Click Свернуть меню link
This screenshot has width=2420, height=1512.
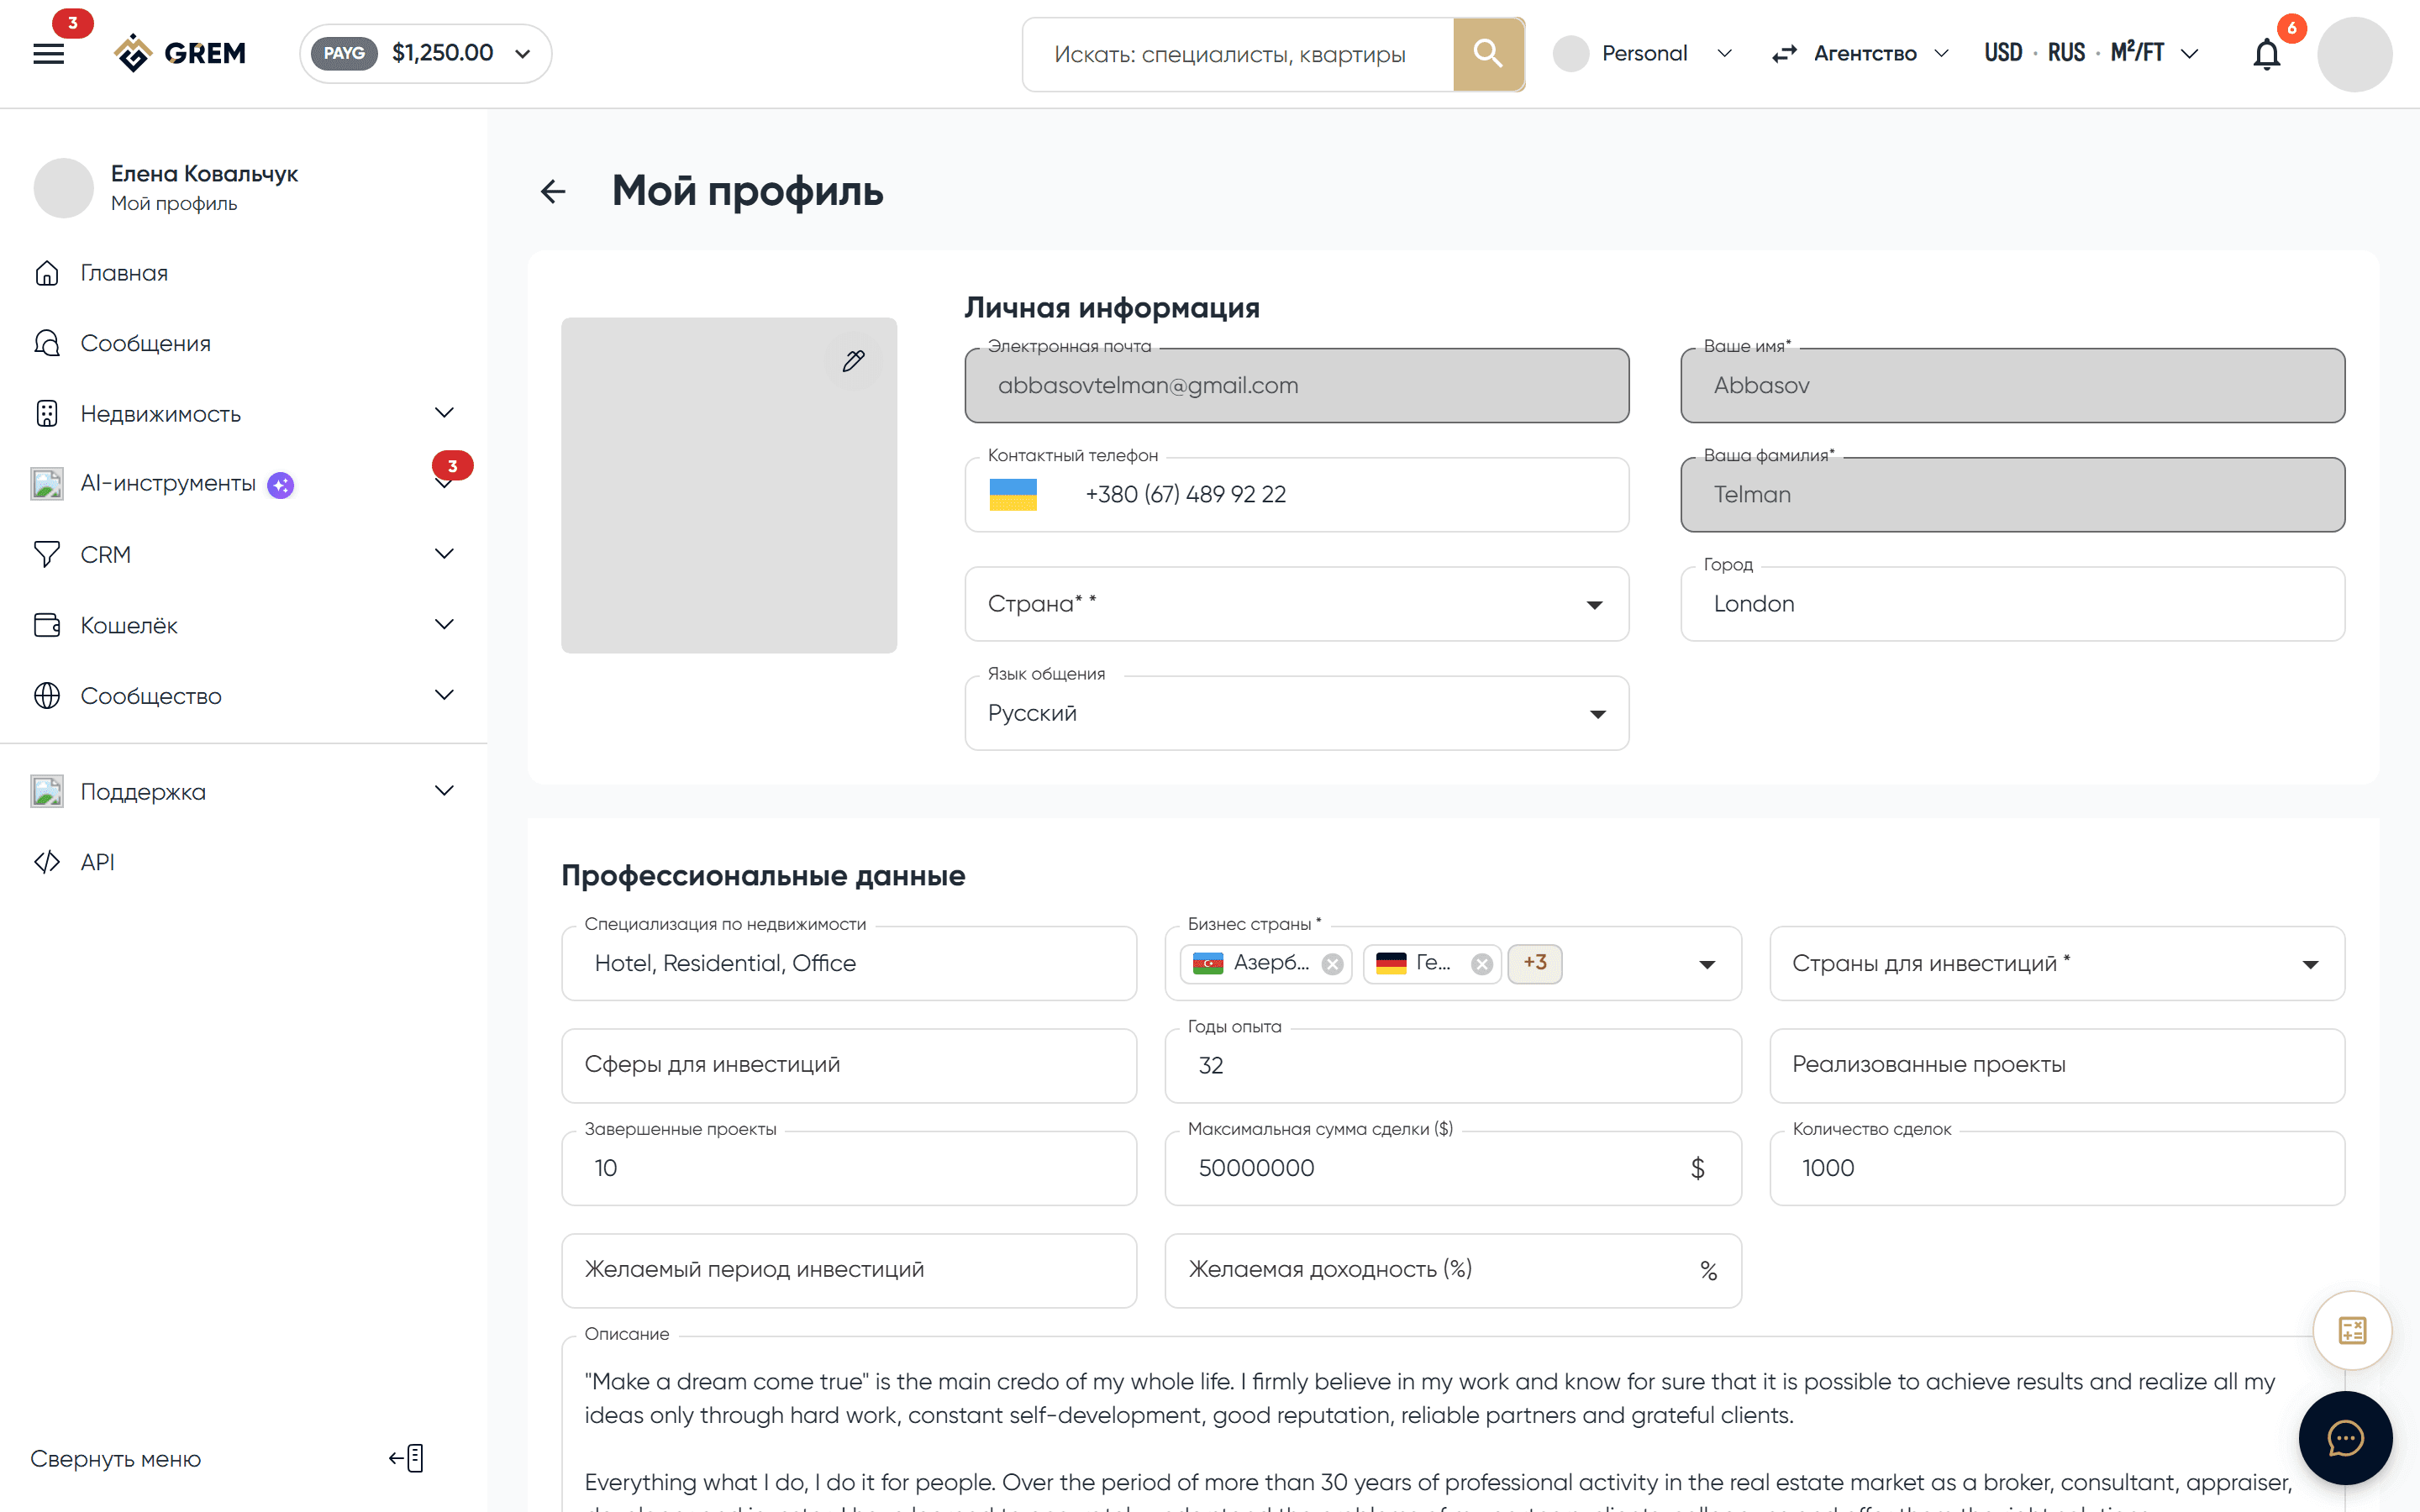115,1459
